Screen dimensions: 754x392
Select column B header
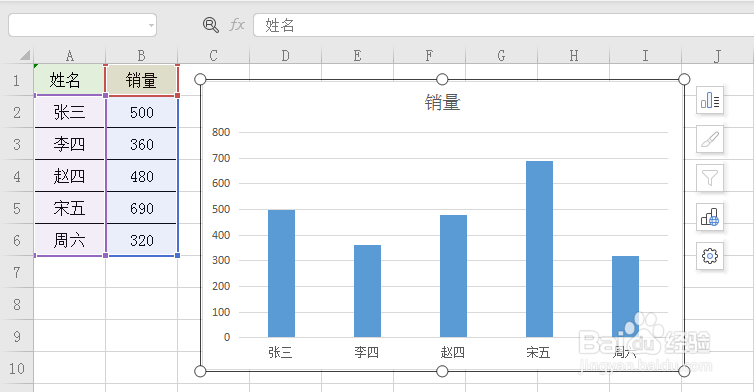click(141, 56)
